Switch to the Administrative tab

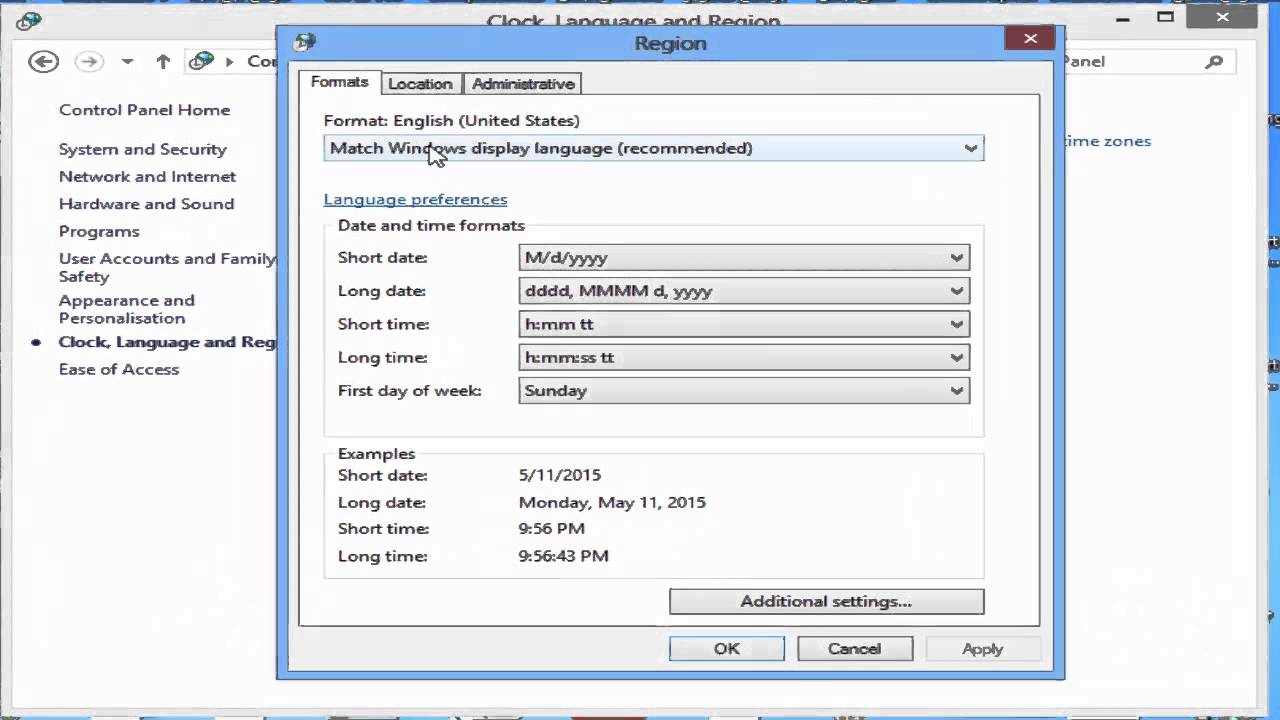pyautogui.click(x=523, y=84)
